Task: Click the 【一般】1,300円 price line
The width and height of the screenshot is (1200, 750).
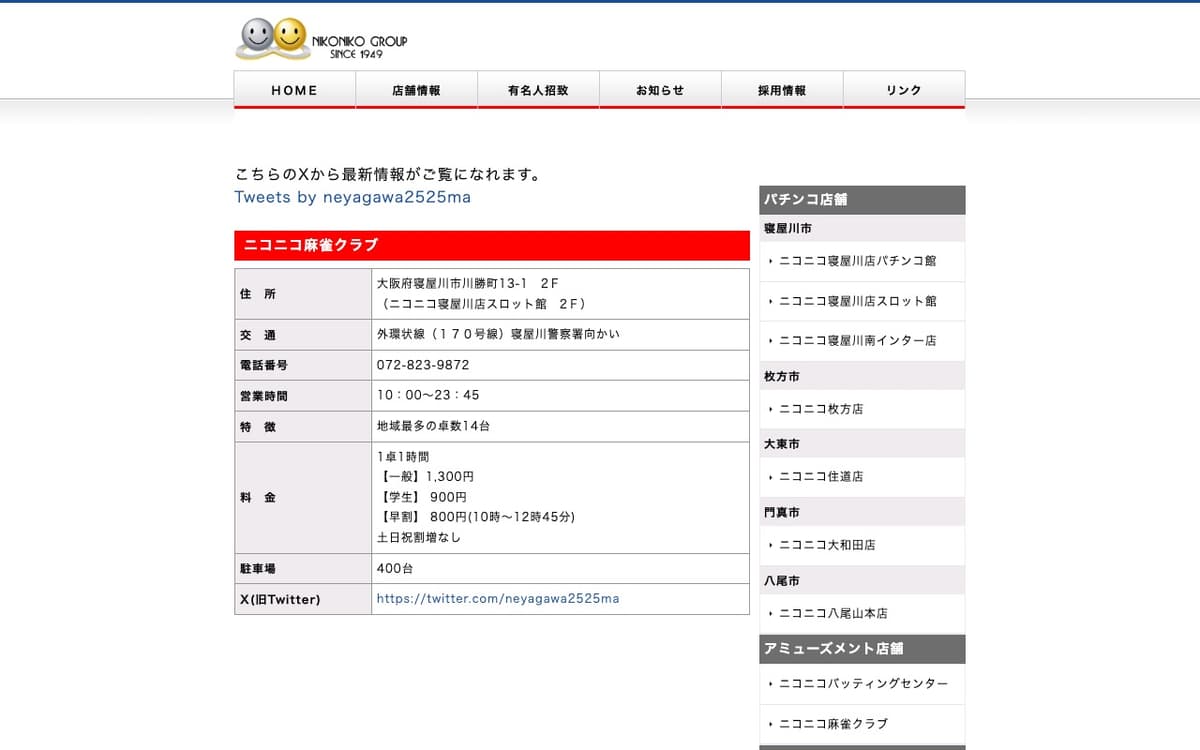Action: pos(425,477)
